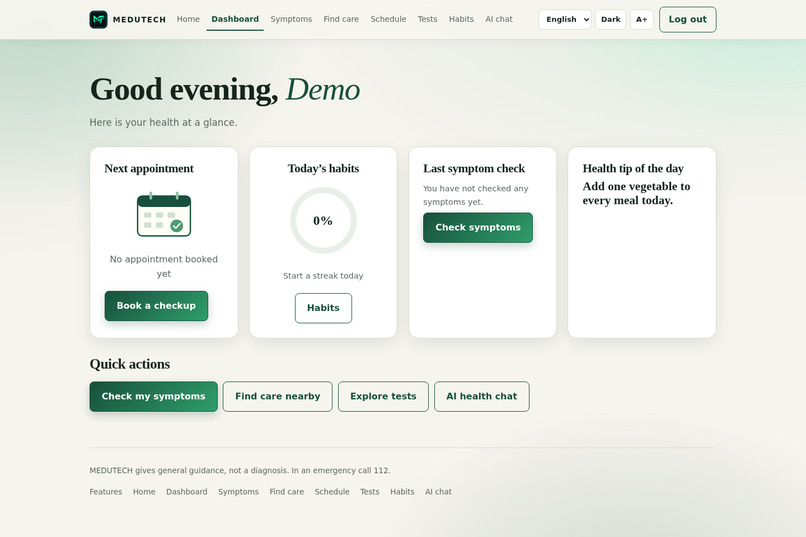Click 'Start a streak today' text
Viewport: 806px width, 537px height.
click(x=323, y=276)
